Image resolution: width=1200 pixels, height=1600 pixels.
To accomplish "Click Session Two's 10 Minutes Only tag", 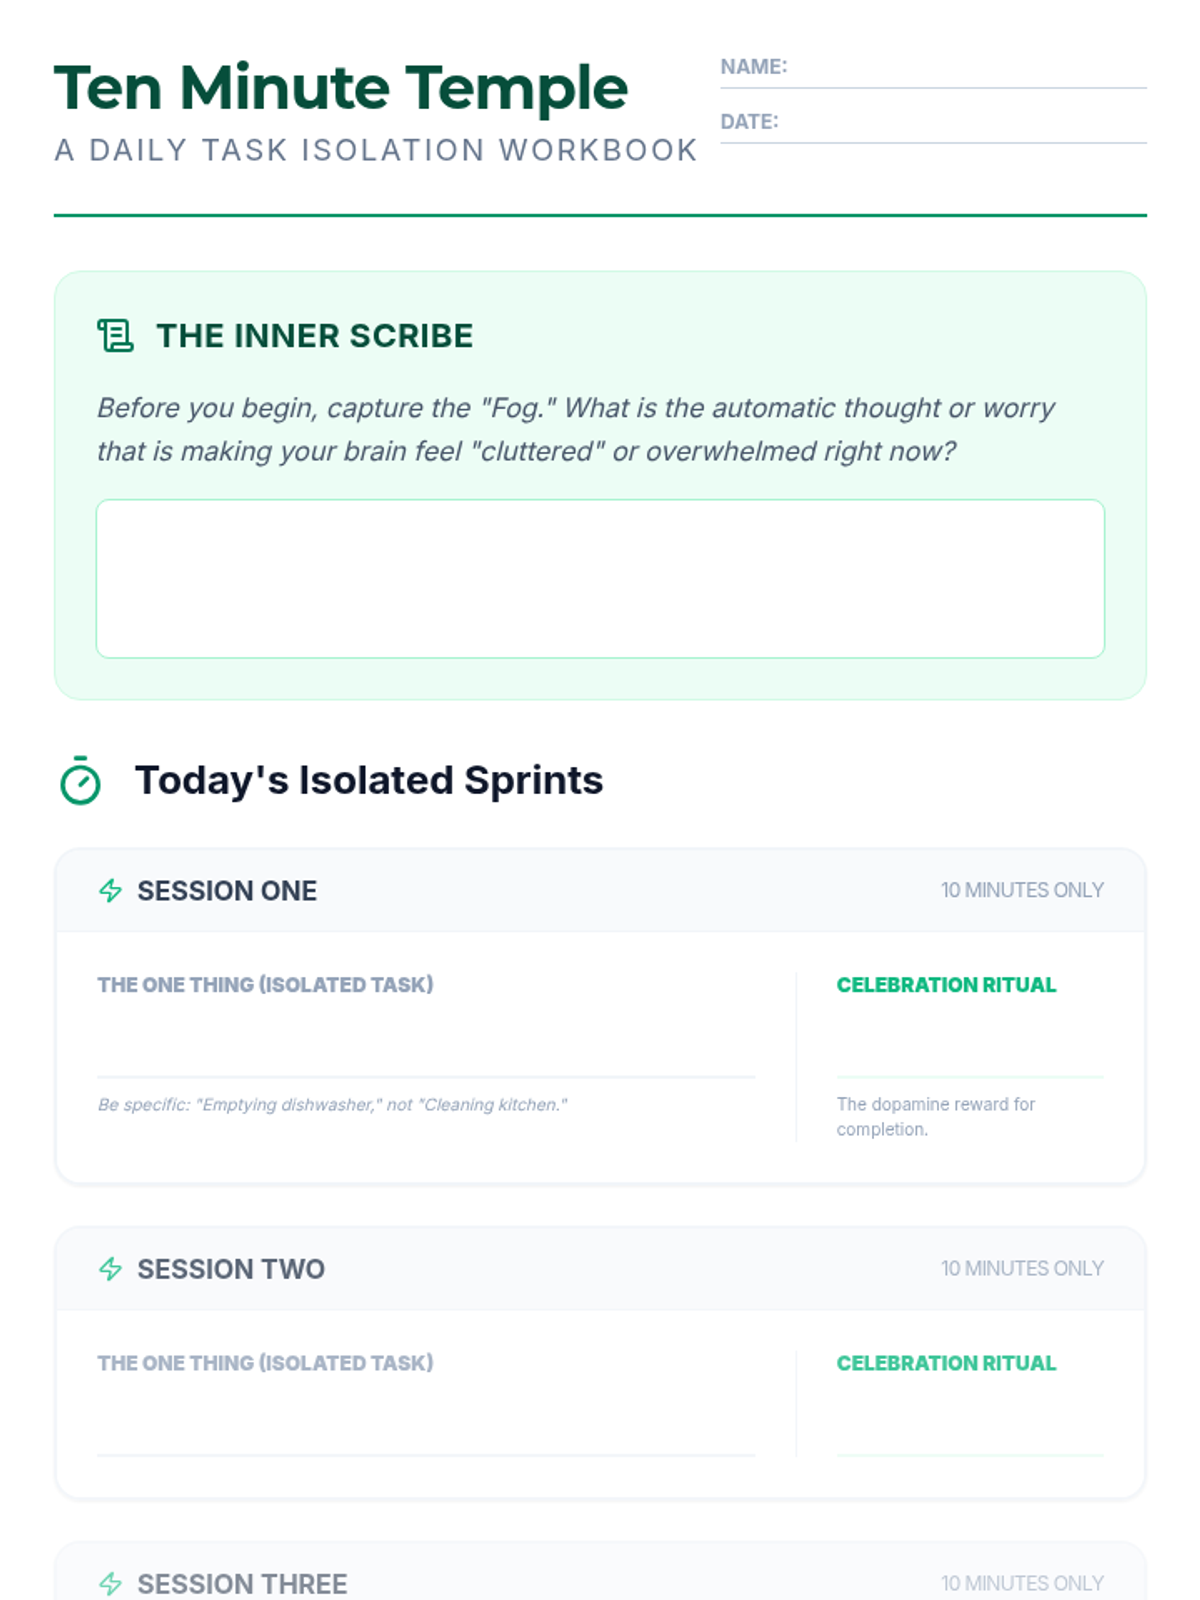I will [x=1022, y=1268].
